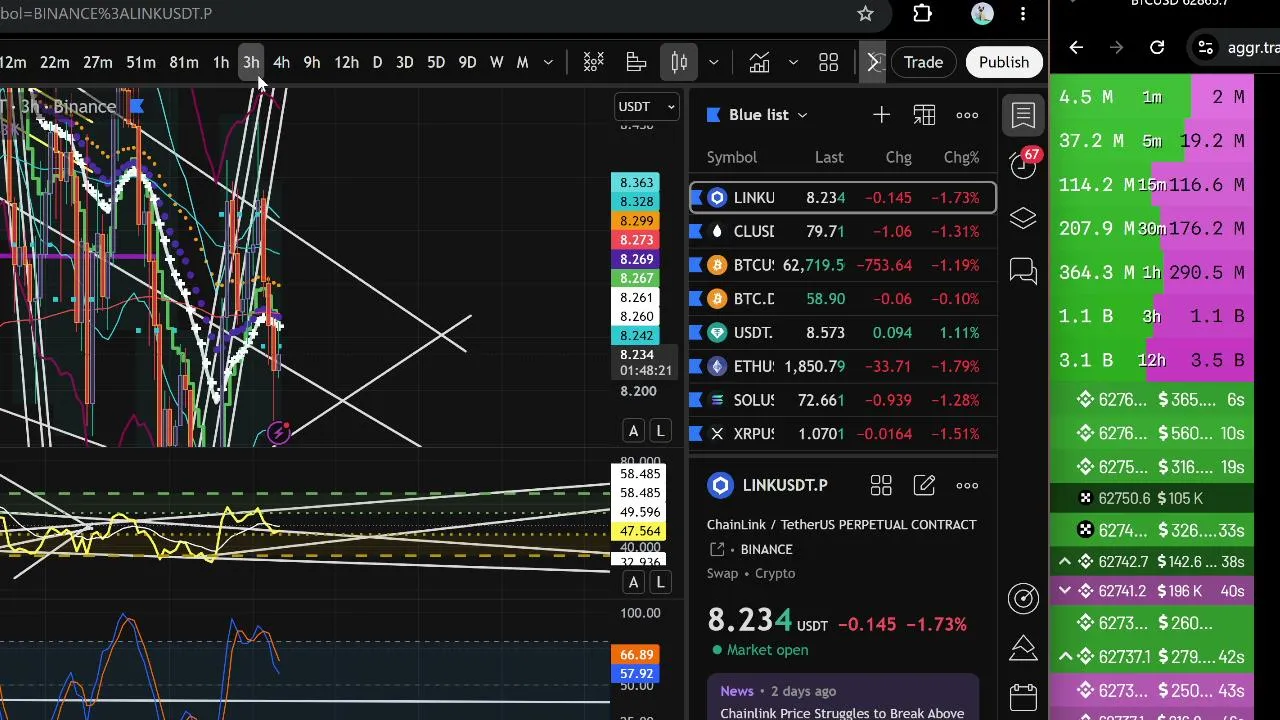
Task: Toggle auto scale A on price chart
Action: [x=633, y=431]
